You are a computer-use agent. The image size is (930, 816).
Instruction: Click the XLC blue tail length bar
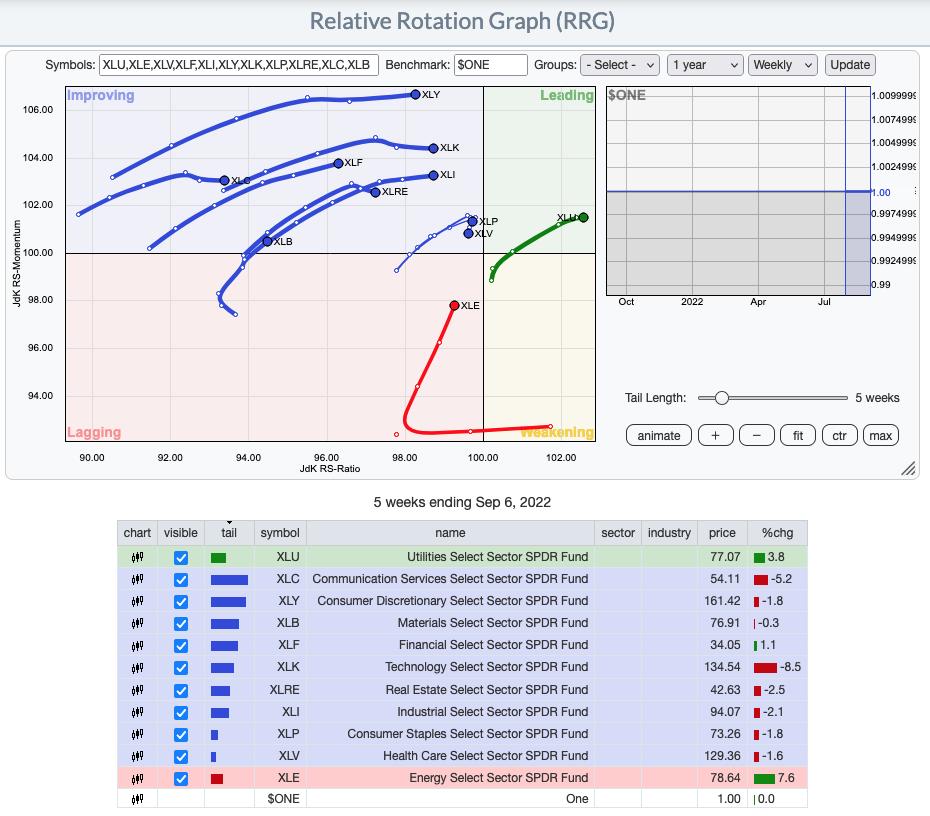click(x=229, y=580)
